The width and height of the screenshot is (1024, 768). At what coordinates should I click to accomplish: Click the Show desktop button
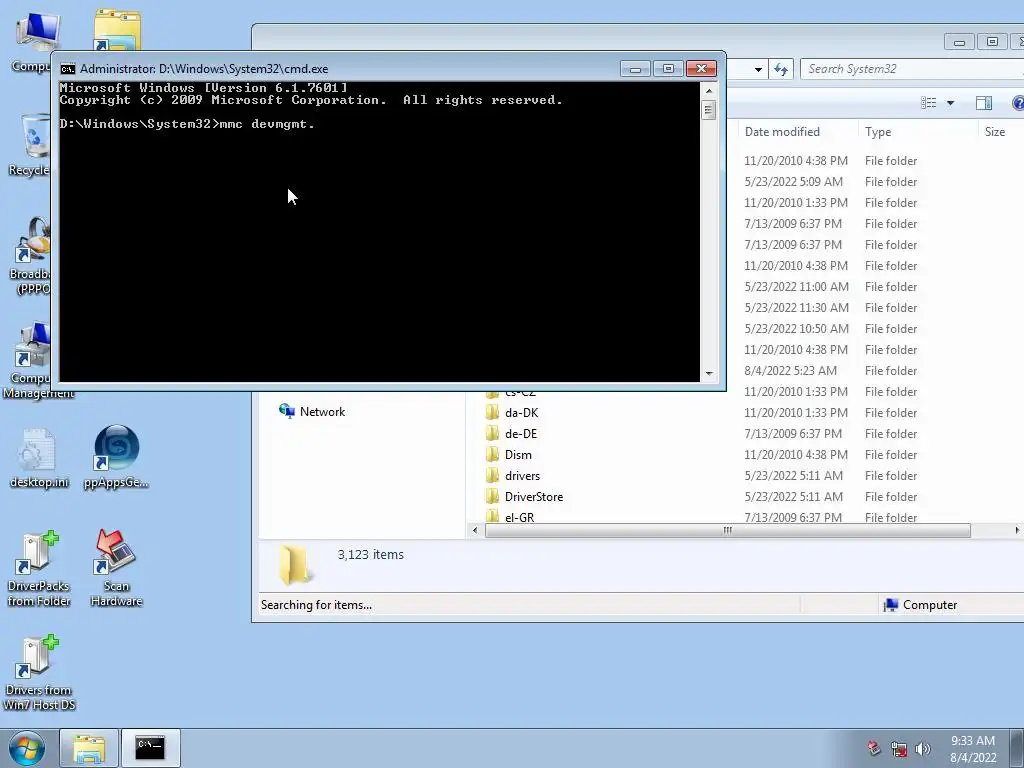click(1017, 748)
